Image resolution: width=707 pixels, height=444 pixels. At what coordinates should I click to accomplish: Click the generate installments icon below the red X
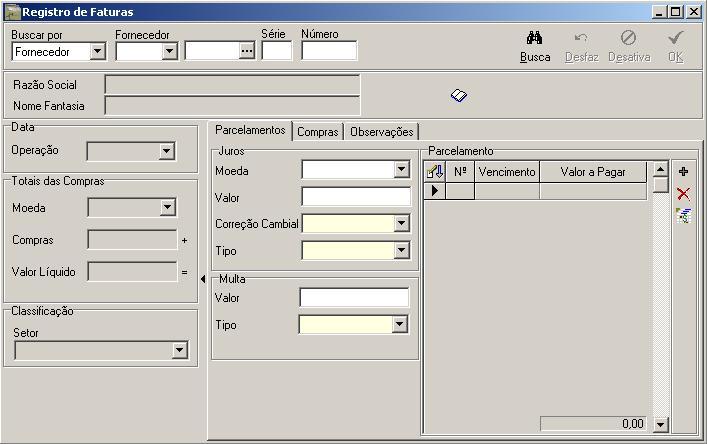684,215
